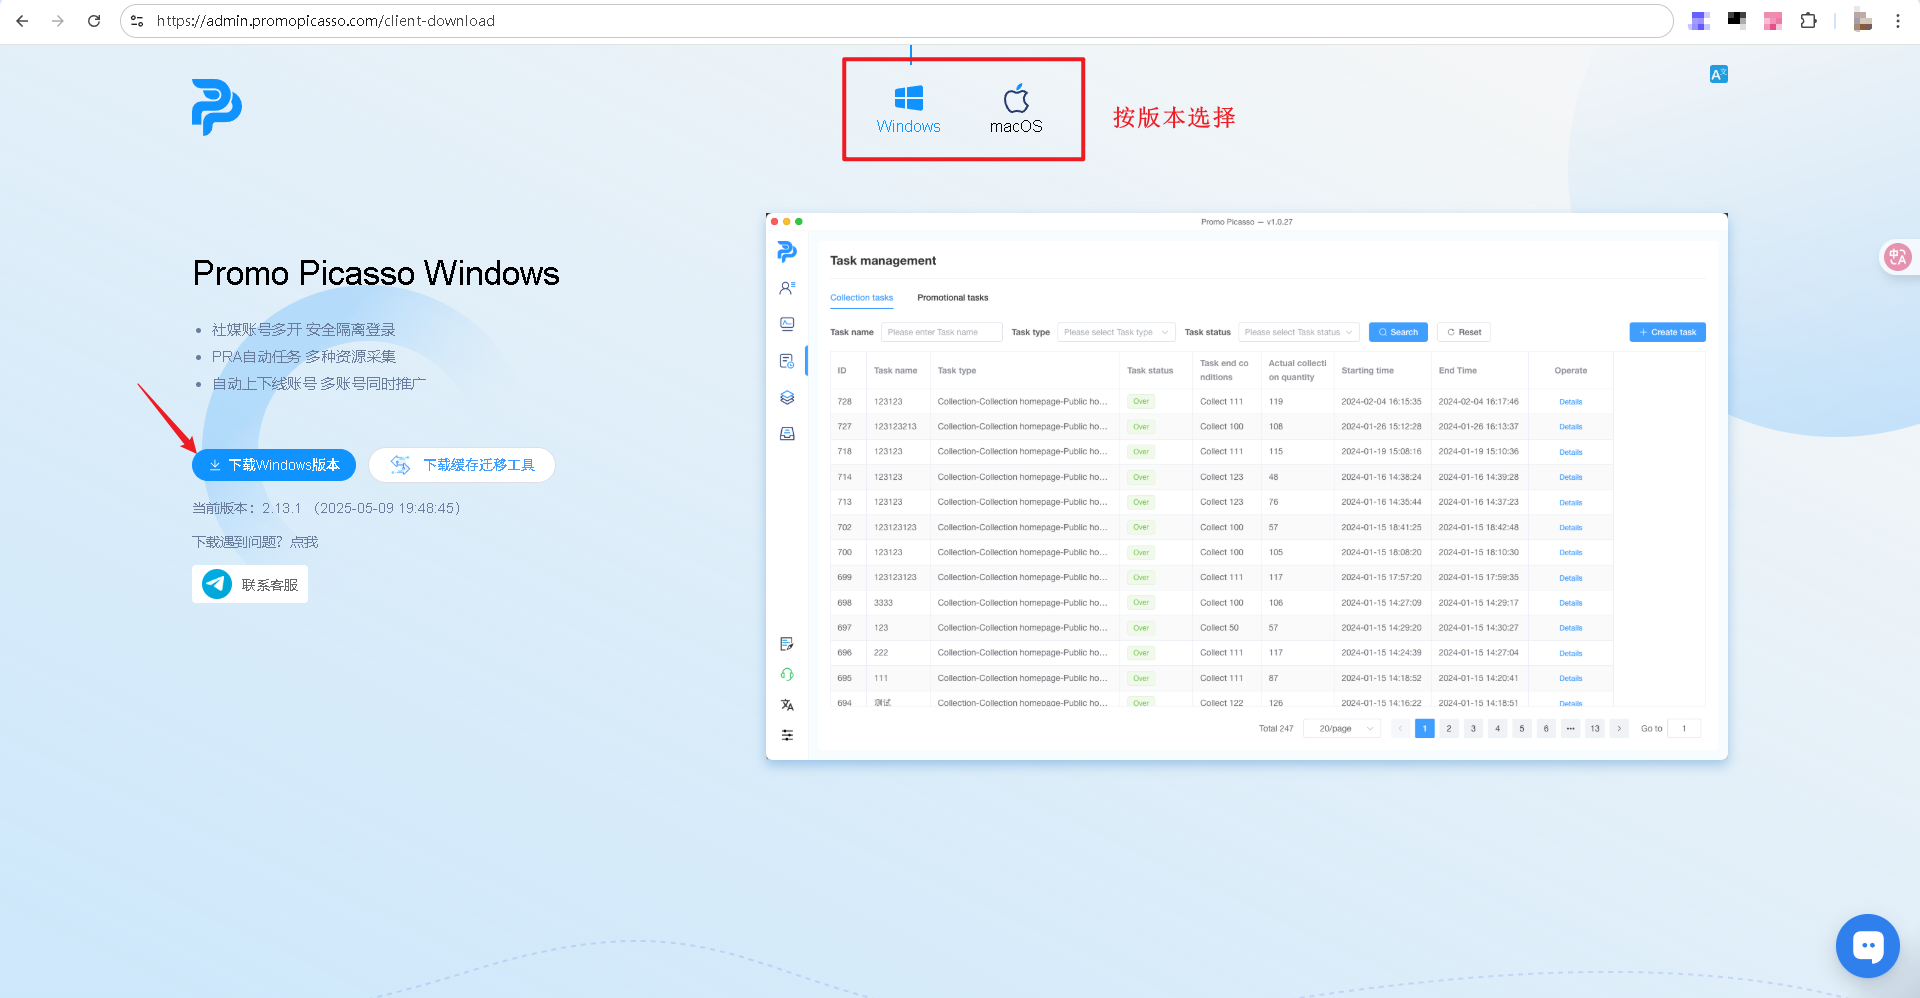Screen dimensions: 1920x998
Task: Open the browser Extensions puzzle icon
Action: tap(1808, 21)
